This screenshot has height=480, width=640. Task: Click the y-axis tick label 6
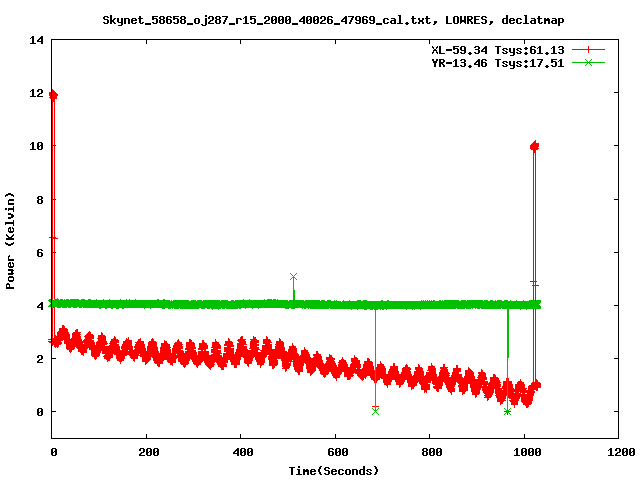click(40, 253)
